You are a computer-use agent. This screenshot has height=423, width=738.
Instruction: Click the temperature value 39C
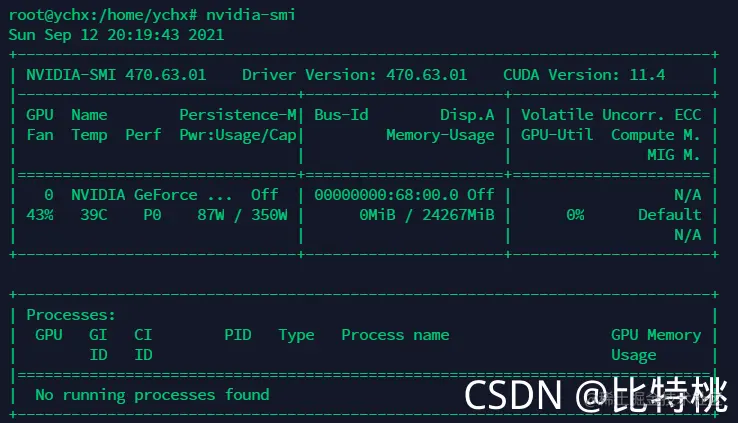pos(94,215)
